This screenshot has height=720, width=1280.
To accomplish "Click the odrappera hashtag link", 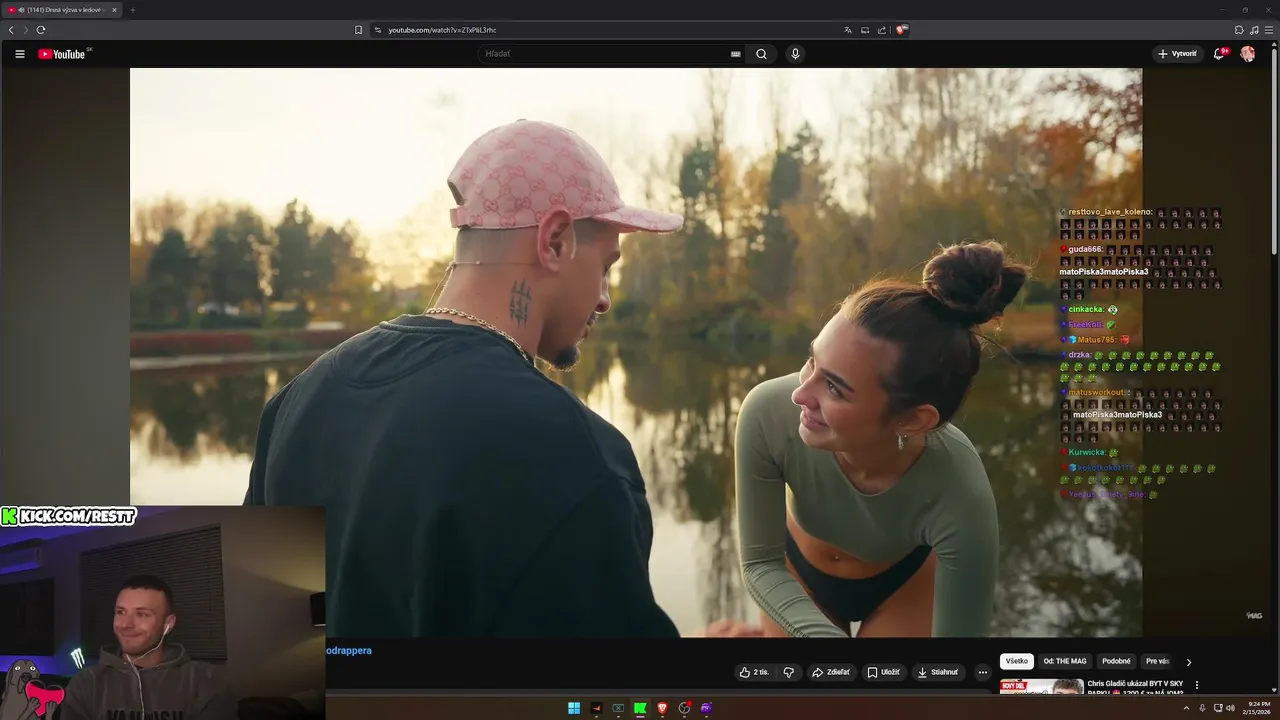I will pyautogui.click(x=349, y=651).
